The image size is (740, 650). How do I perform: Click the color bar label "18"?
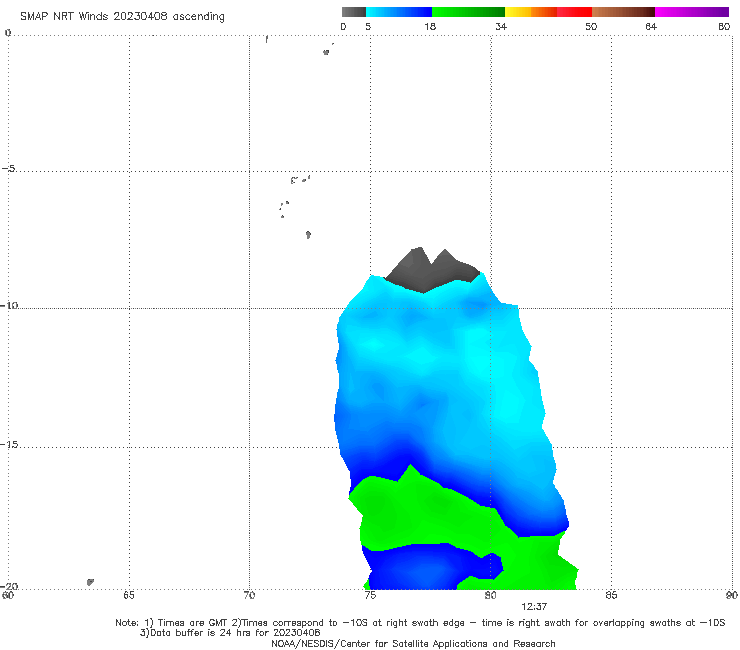click(430, 26)
